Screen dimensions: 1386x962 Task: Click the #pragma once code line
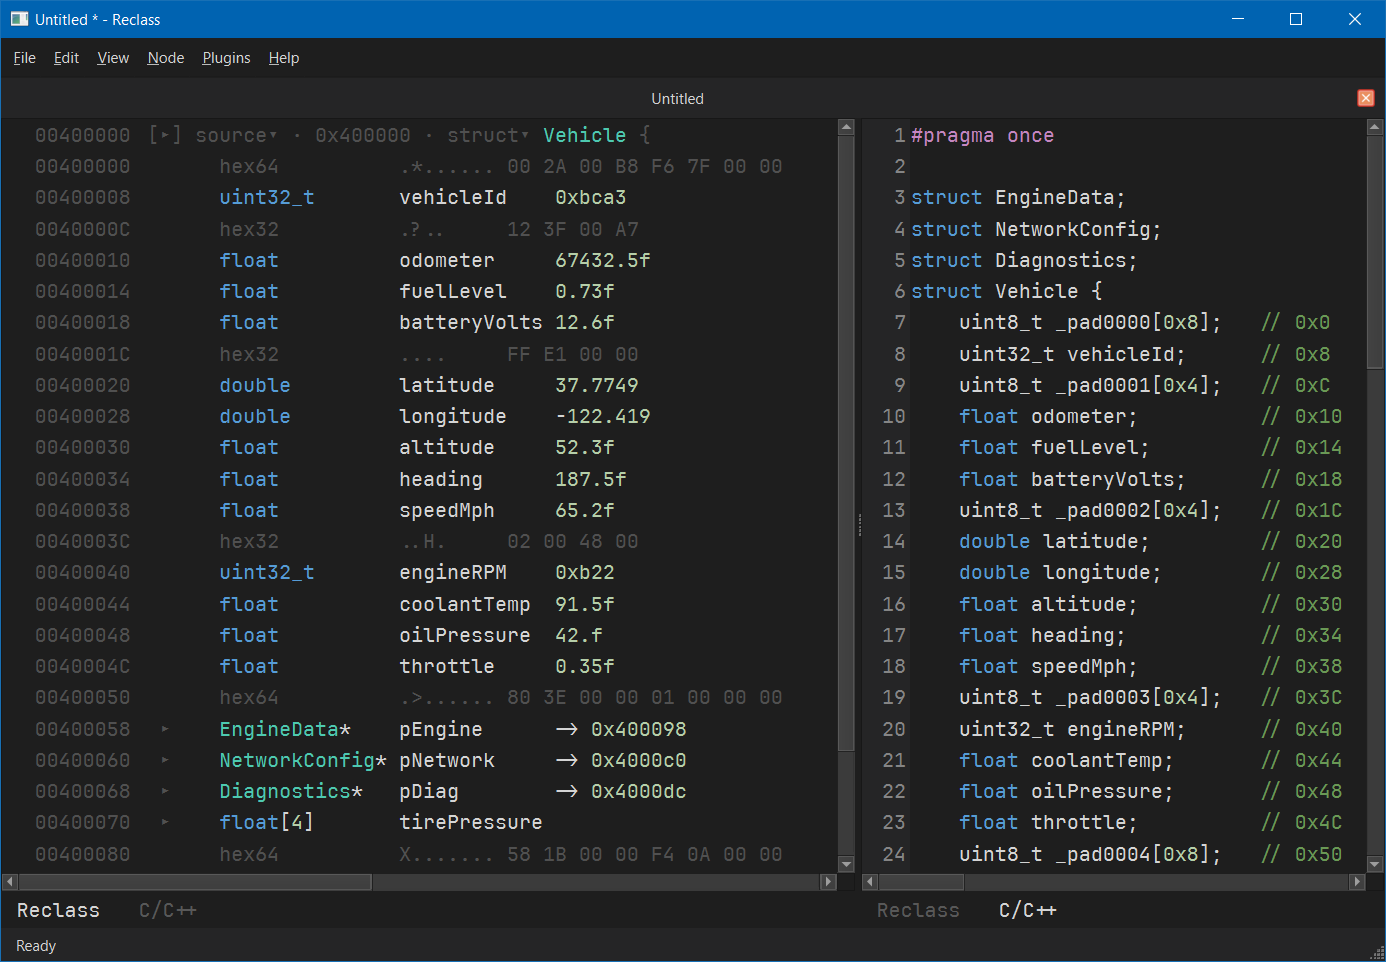982,135
